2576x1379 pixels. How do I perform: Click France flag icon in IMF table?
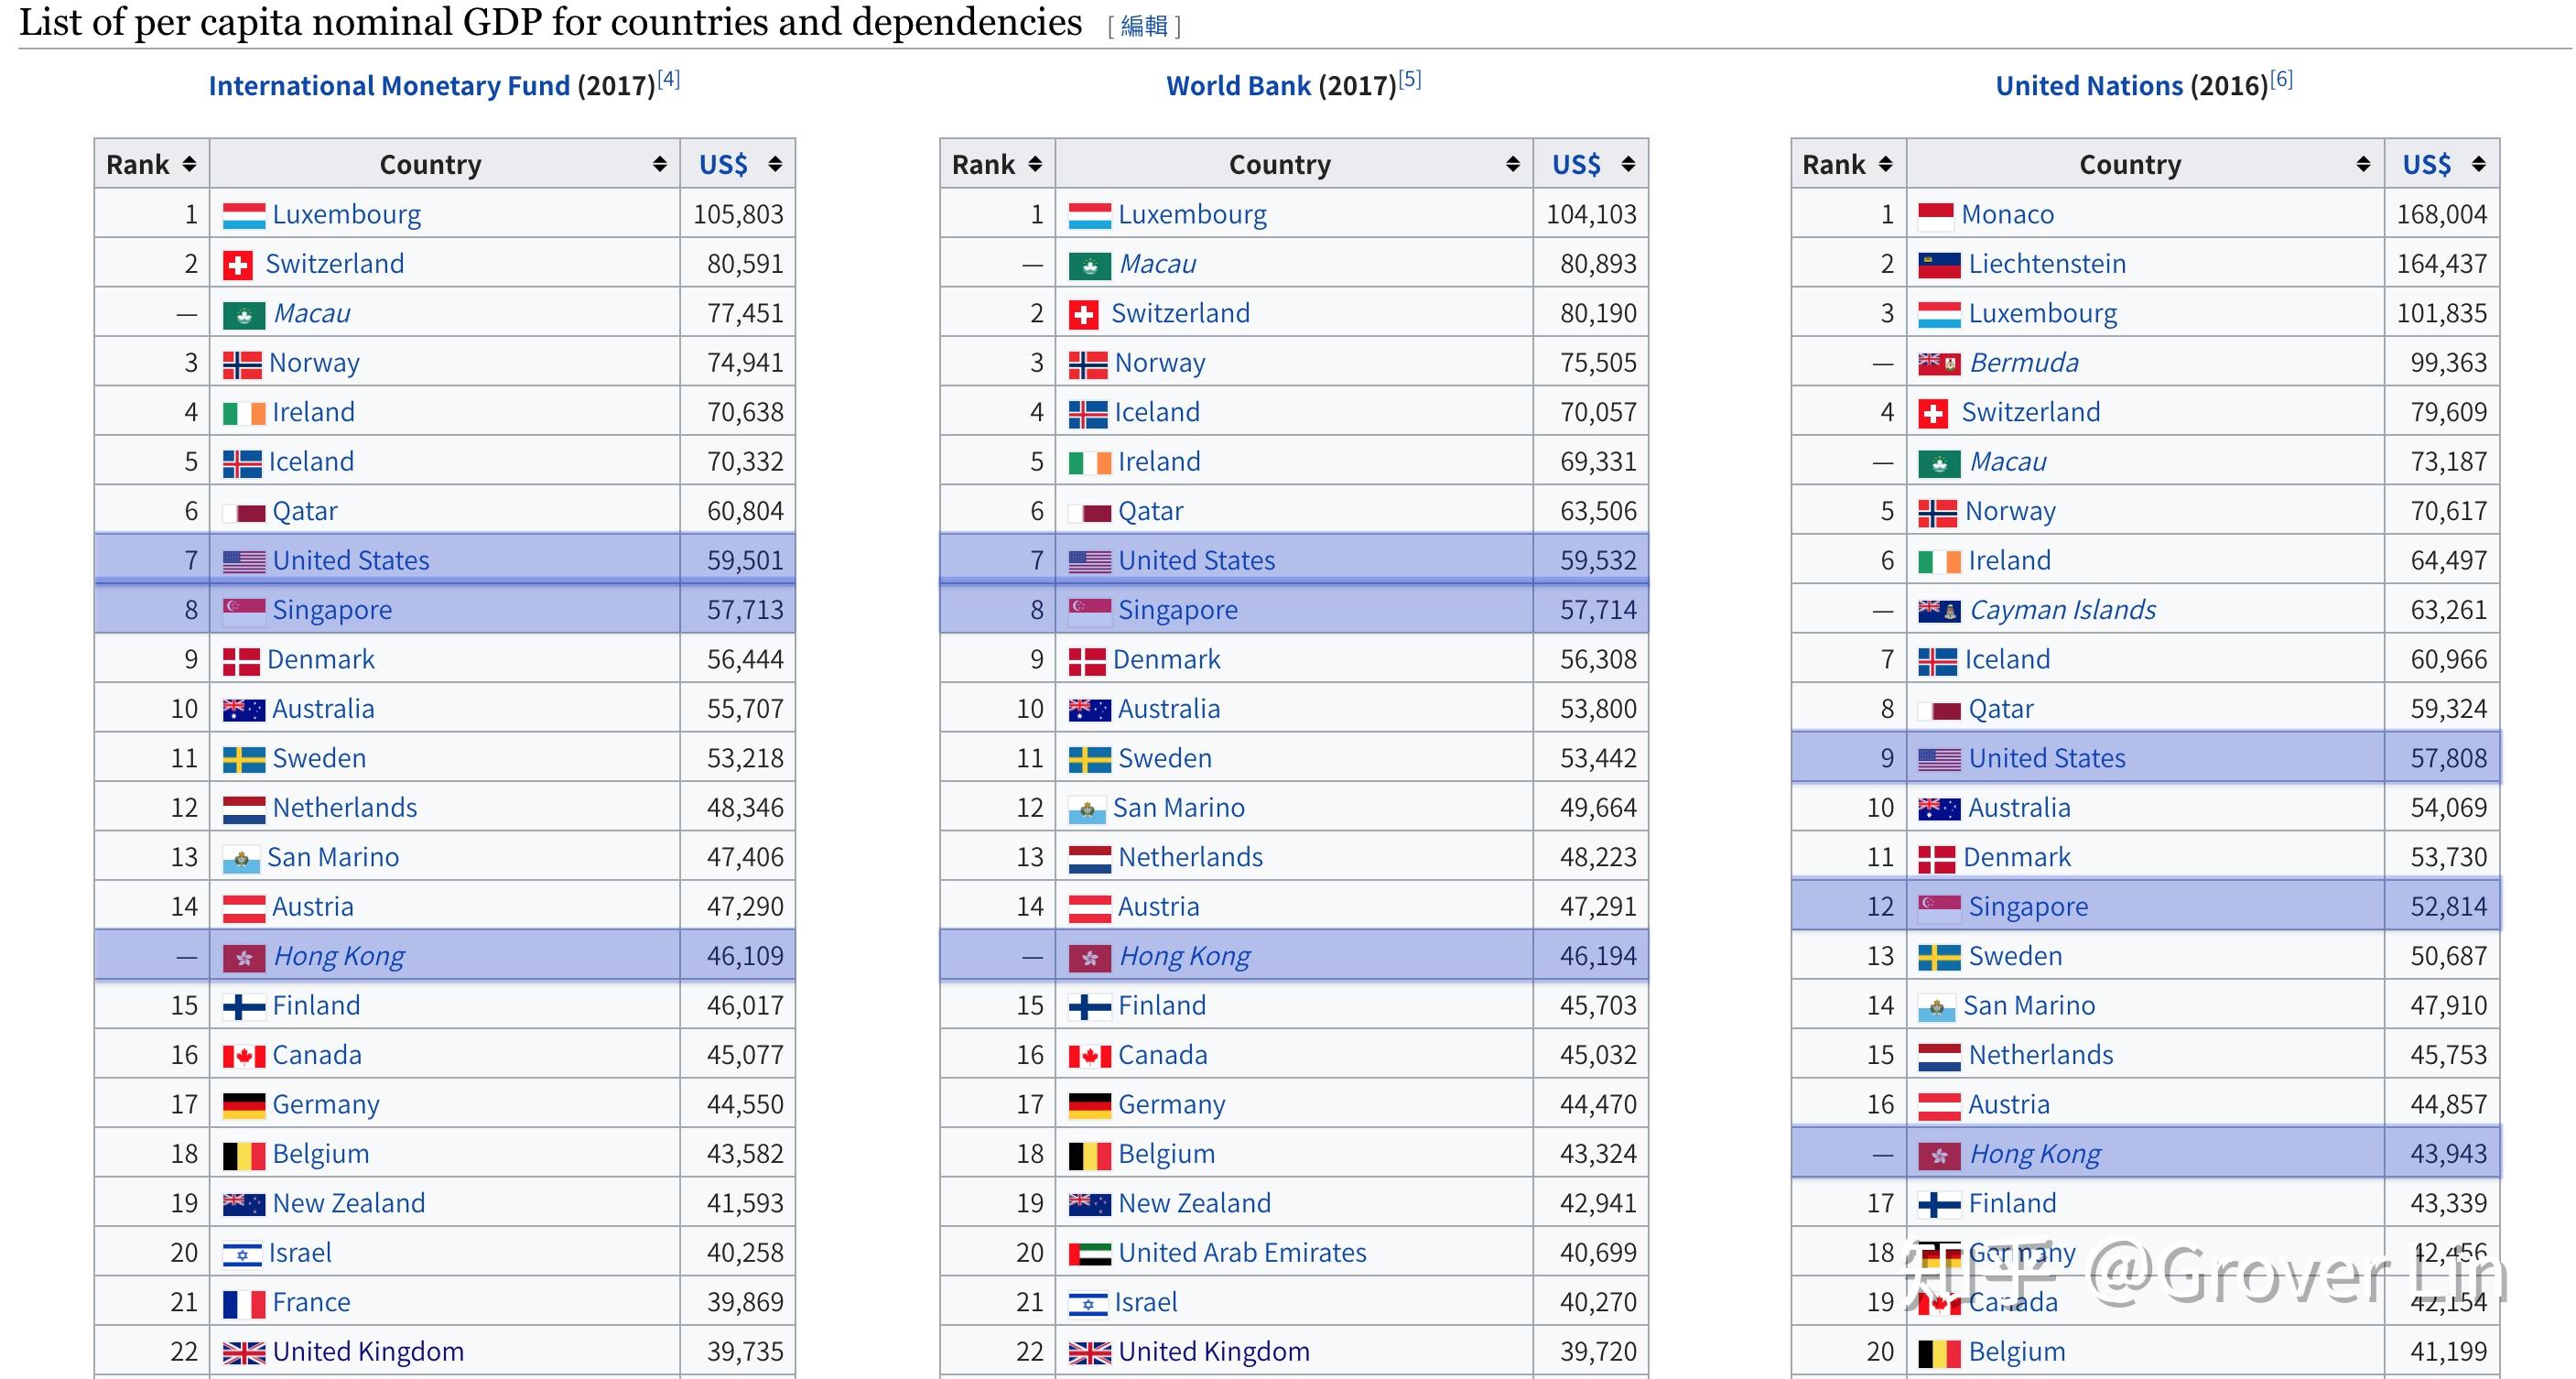(243, 1304)
